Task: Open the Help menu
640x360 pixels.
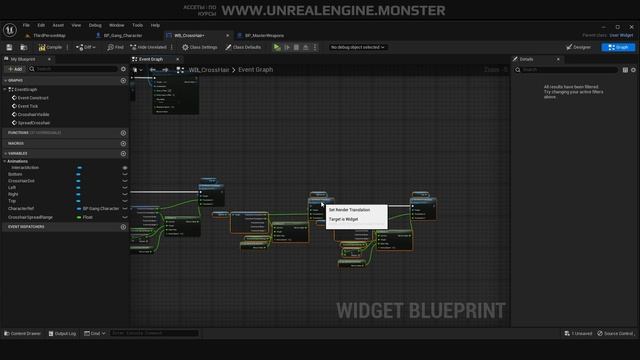Action: [155, 25]
